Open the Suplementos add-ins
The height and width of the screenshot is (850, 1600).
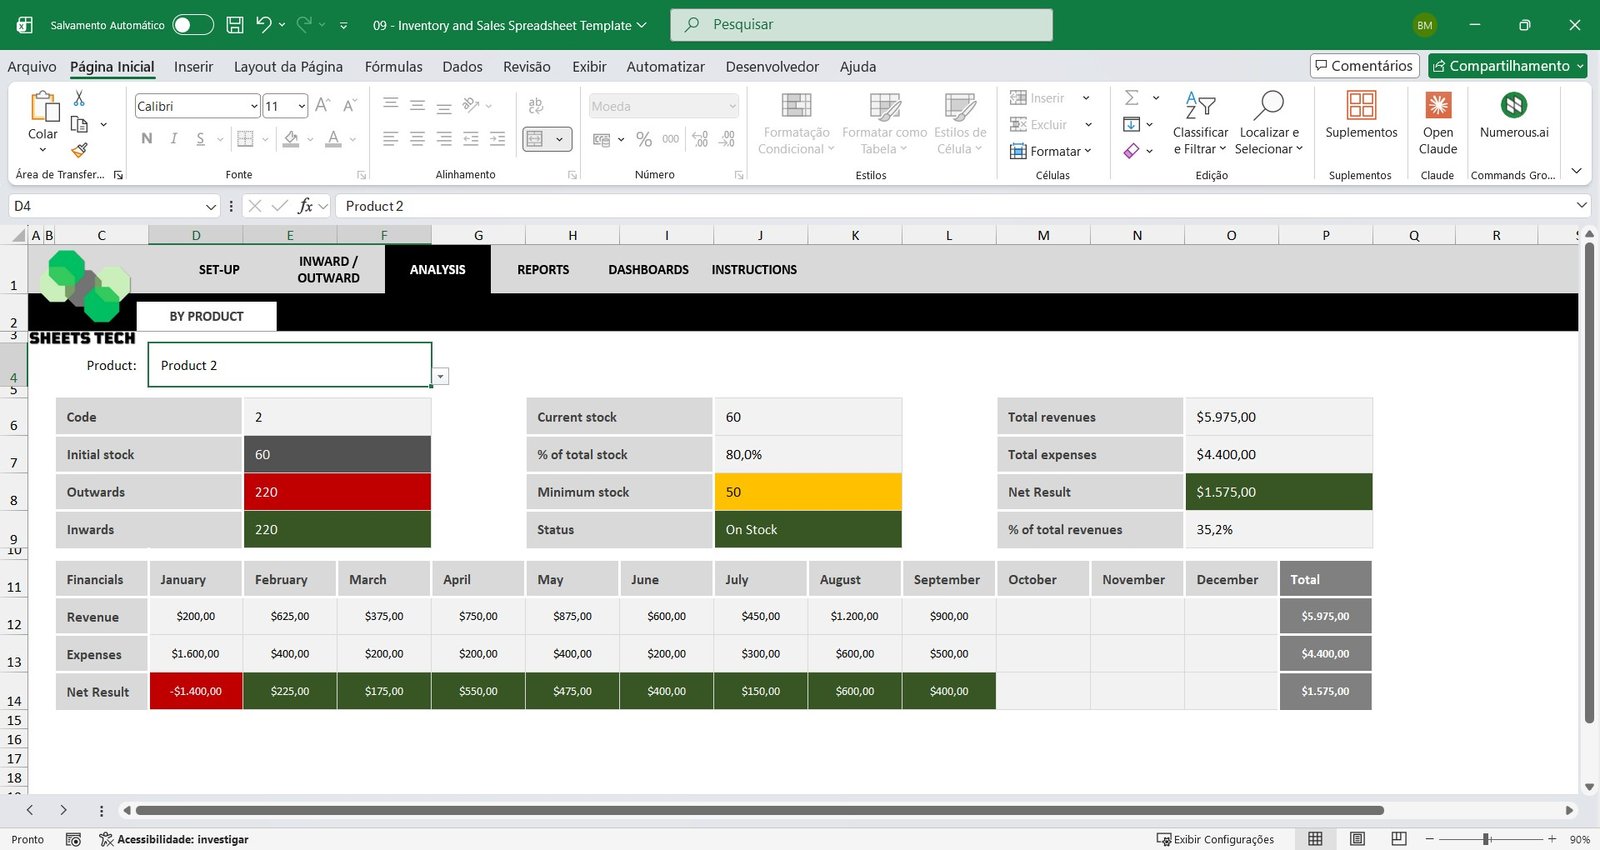[x=1361, y=115]
